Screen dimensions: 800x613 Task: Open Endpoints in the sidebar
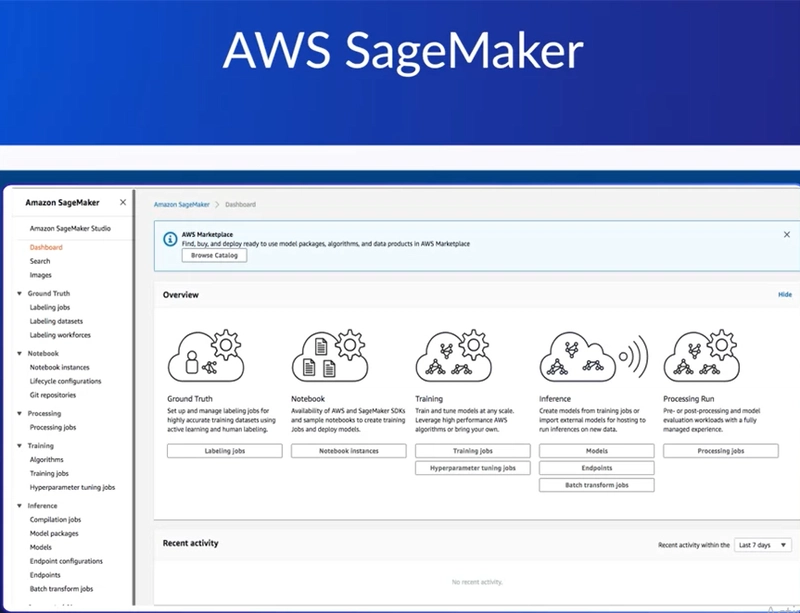(45, 575)
